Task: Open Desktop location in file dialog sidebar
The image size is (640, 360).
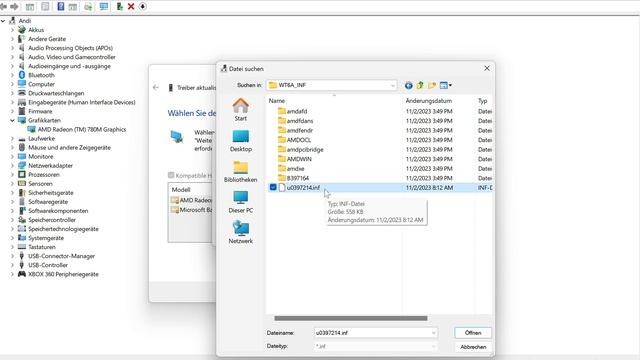Action: 240,141
